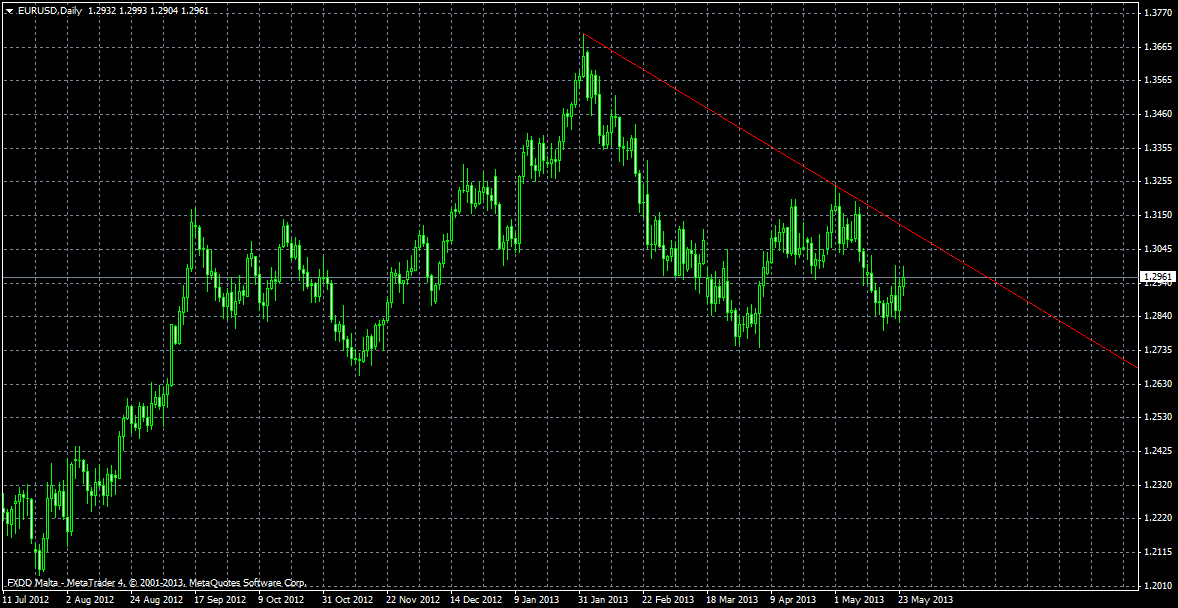Click the 18 Mar 2013 date label
Viewport: 1178px width, 608px height.
point(734,600)
